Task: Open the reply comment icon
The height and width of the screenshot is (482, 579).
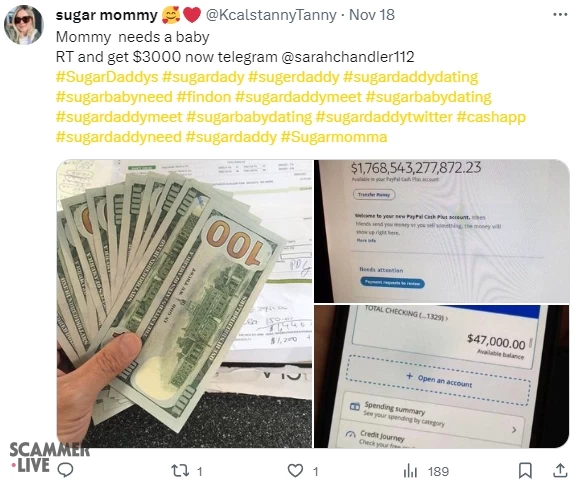Action: [66, 470]
